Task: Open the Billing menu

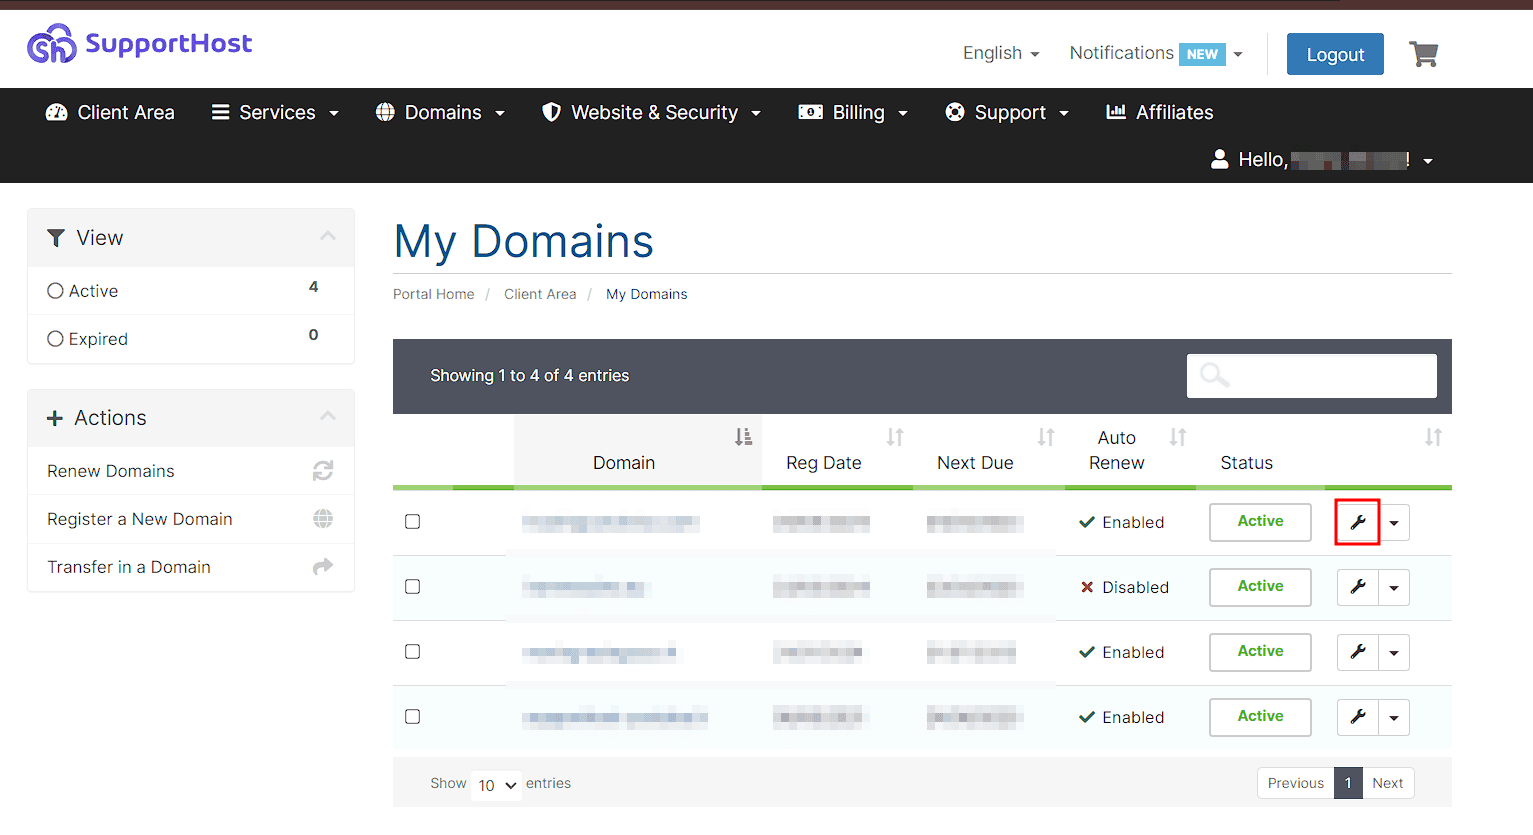Action: click(852, 112)
